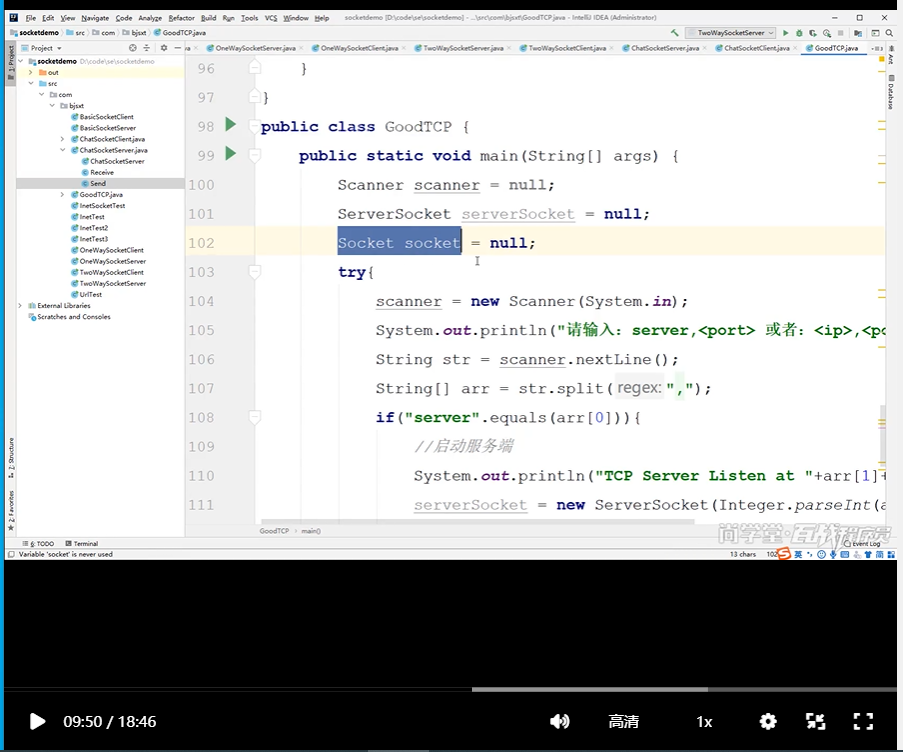Open Project panel settings gear
Image resolution: width=903 pixels, height=752 pixels.
[x=164, y=48]
